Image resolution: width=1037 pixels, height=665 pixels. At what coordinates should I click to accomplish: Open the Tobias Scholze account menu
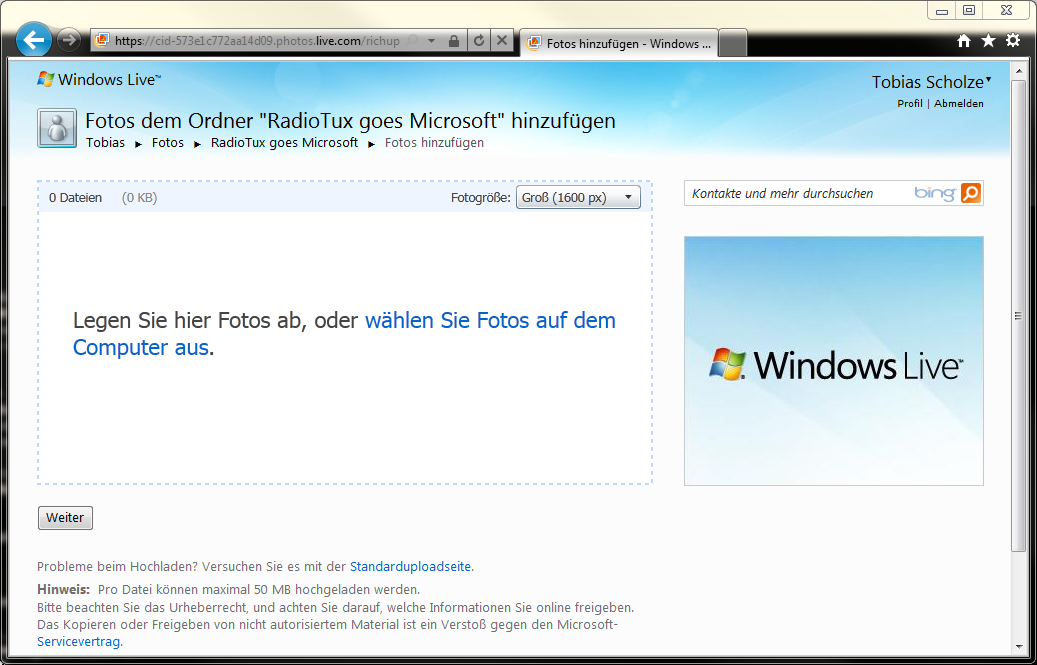click(x=931, y=82)
